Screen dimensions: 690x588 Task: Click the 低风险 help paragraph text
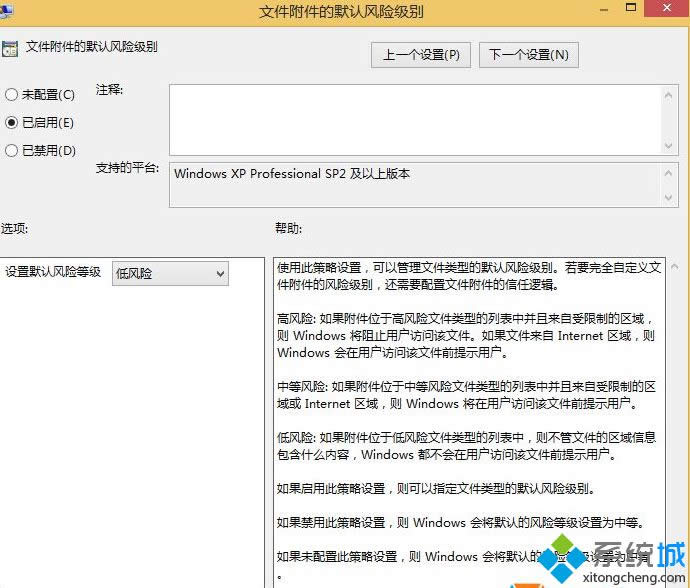(x=466, y=446)
